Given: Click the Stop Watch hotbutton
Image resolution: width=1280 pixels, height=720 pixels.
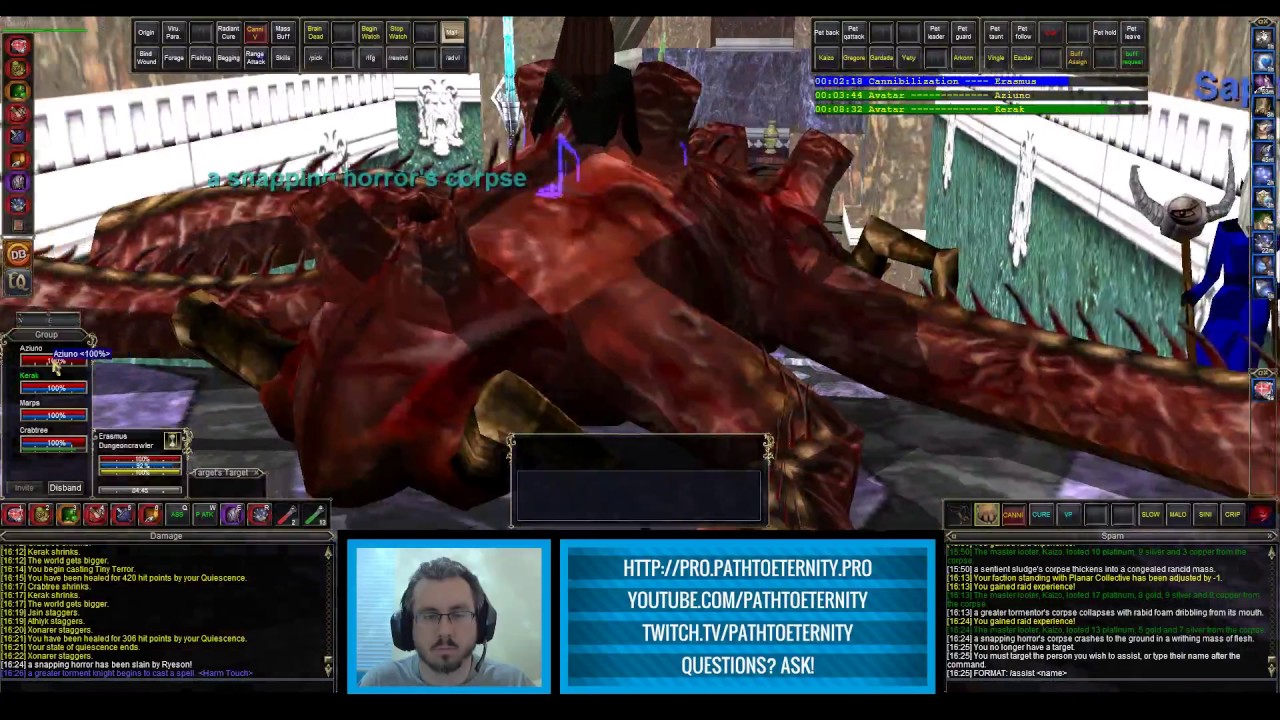Looking at the screenshot, I should pos(398,33).
